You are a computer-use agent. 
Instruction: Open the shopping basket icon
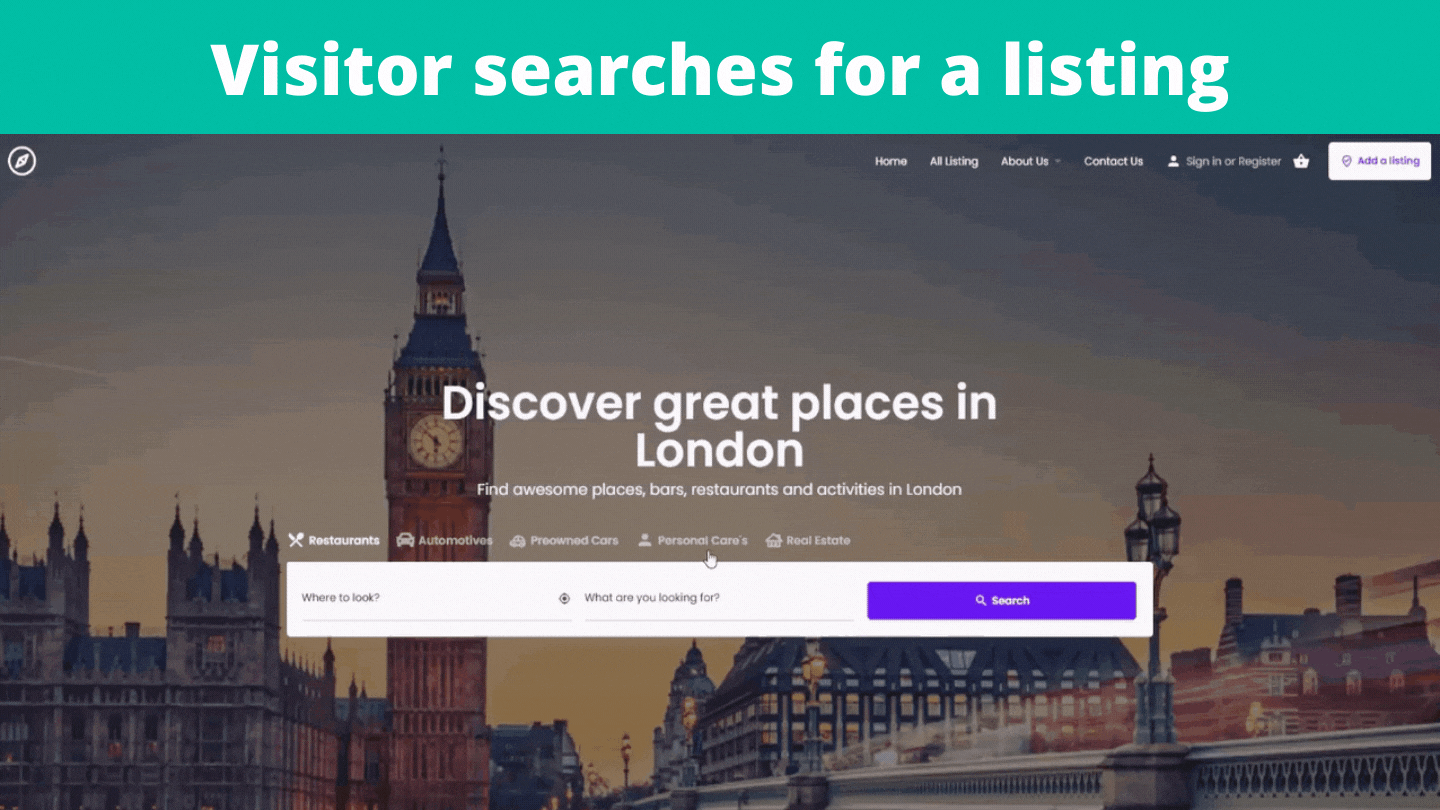1301,161
